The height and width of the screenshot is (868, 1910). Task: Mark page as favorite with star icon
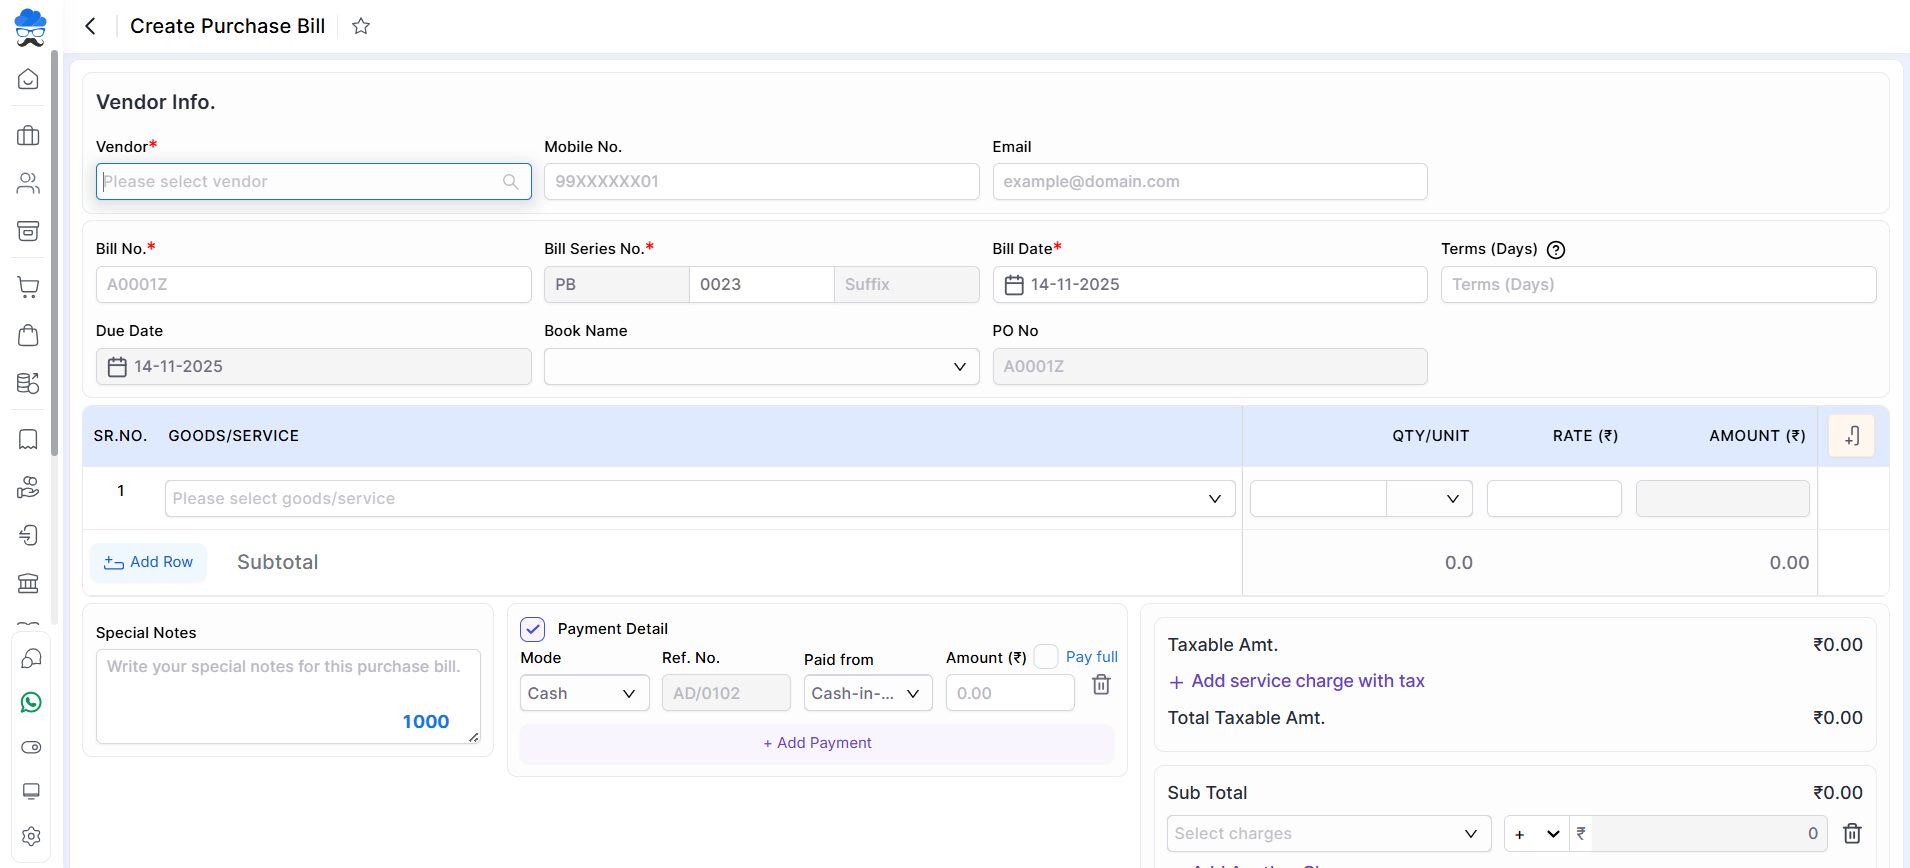361,26
